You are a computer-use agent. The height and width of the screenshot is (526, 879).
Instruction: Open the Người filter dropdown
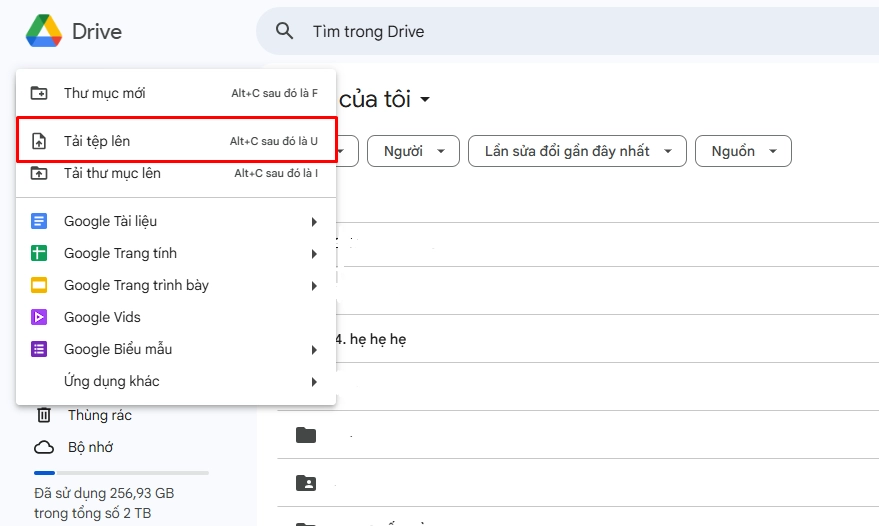point(413,151)
